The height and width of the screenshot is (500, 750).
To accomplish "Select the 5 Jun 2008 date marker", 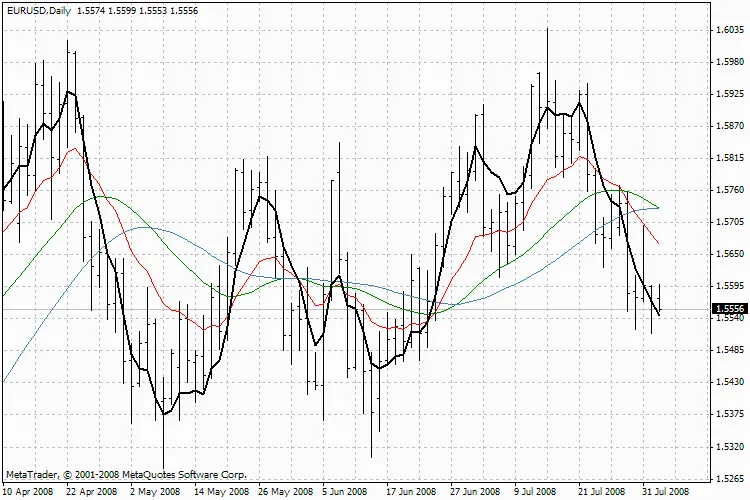I will click(x=346, y=492).
